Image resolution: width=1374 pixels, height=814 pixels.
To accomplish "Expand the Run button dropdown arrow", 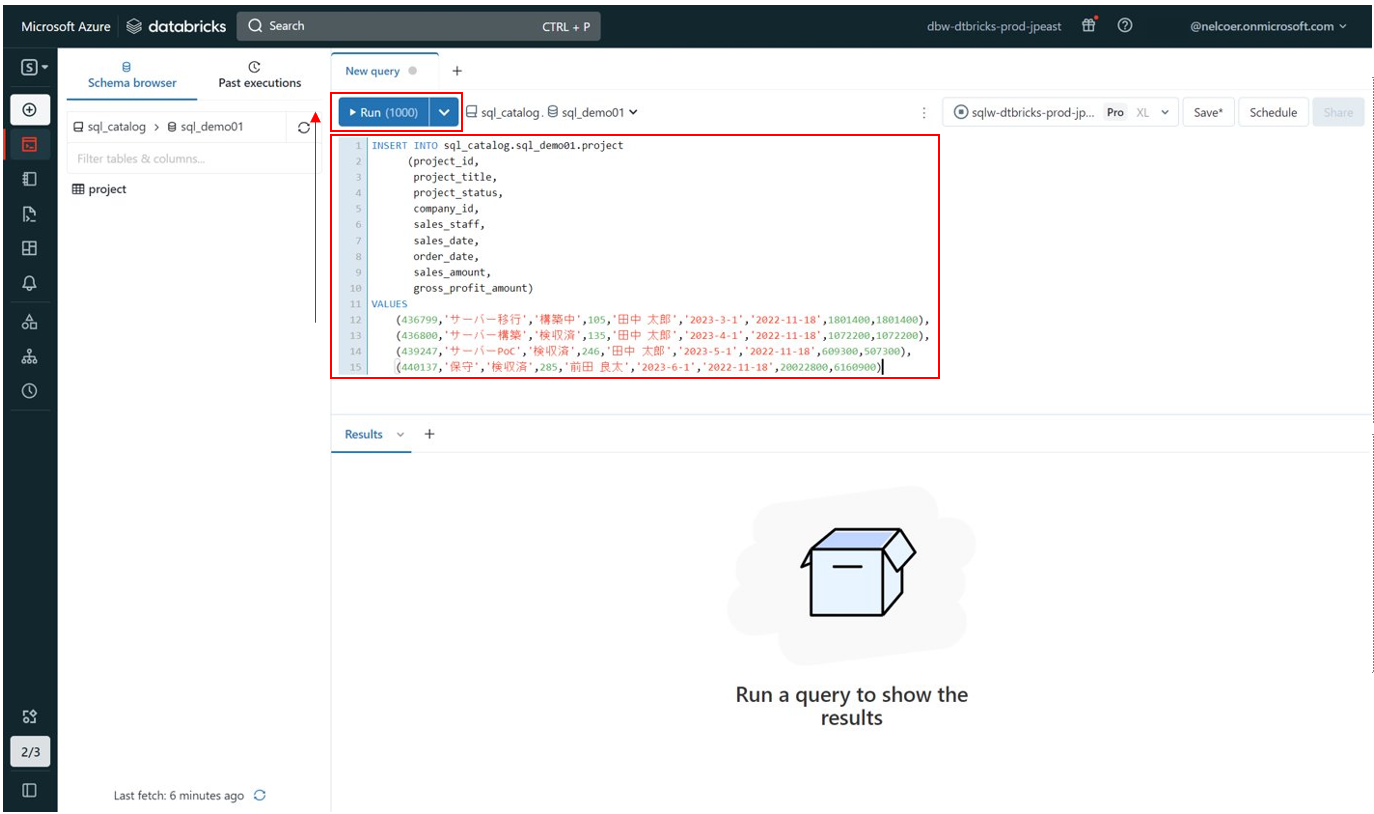I will coord(444,113).
